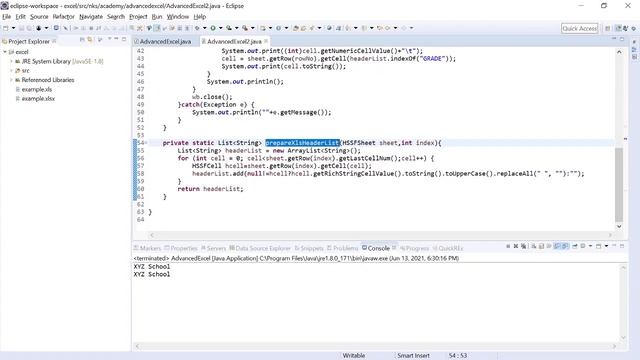Open the Properties tab
The width and height of the screenshot is (640, 360).
[x=181, y=248]
